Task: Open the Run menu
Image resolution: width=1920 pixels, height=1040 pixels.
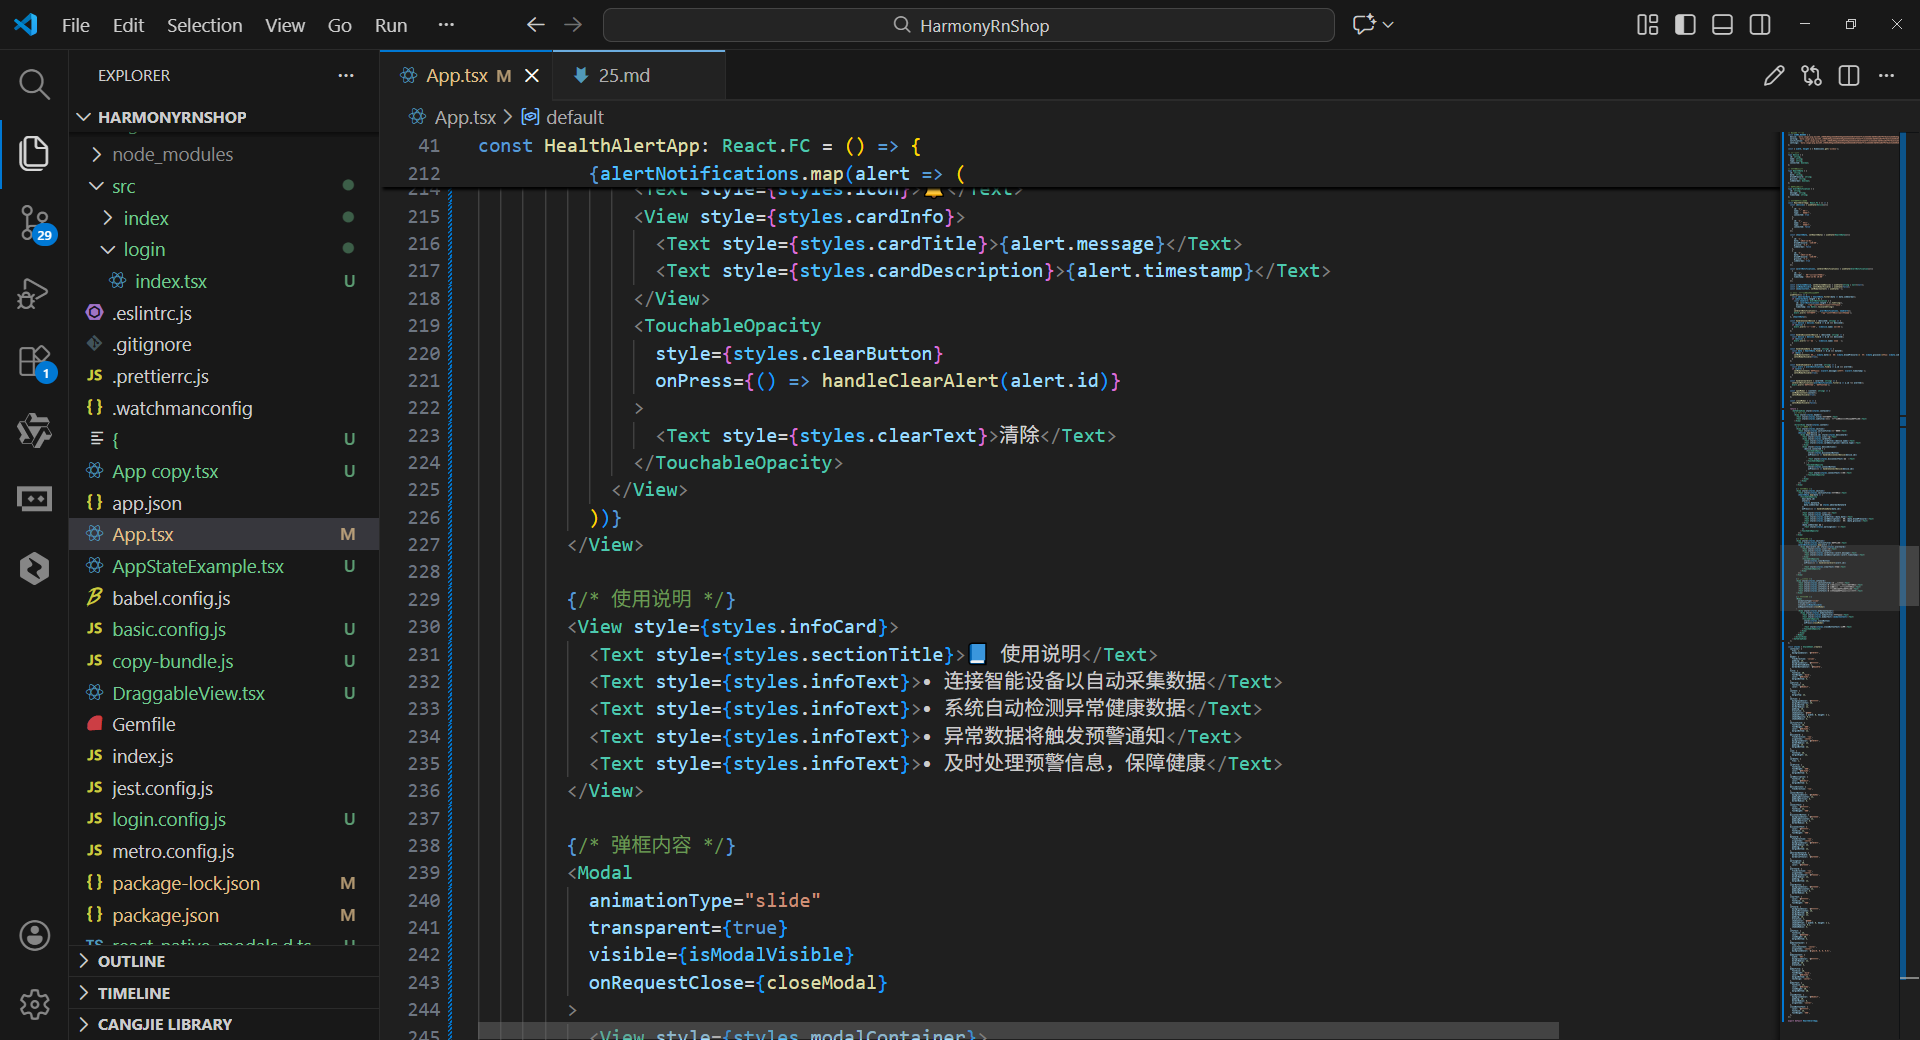Action: pos(391,25)
